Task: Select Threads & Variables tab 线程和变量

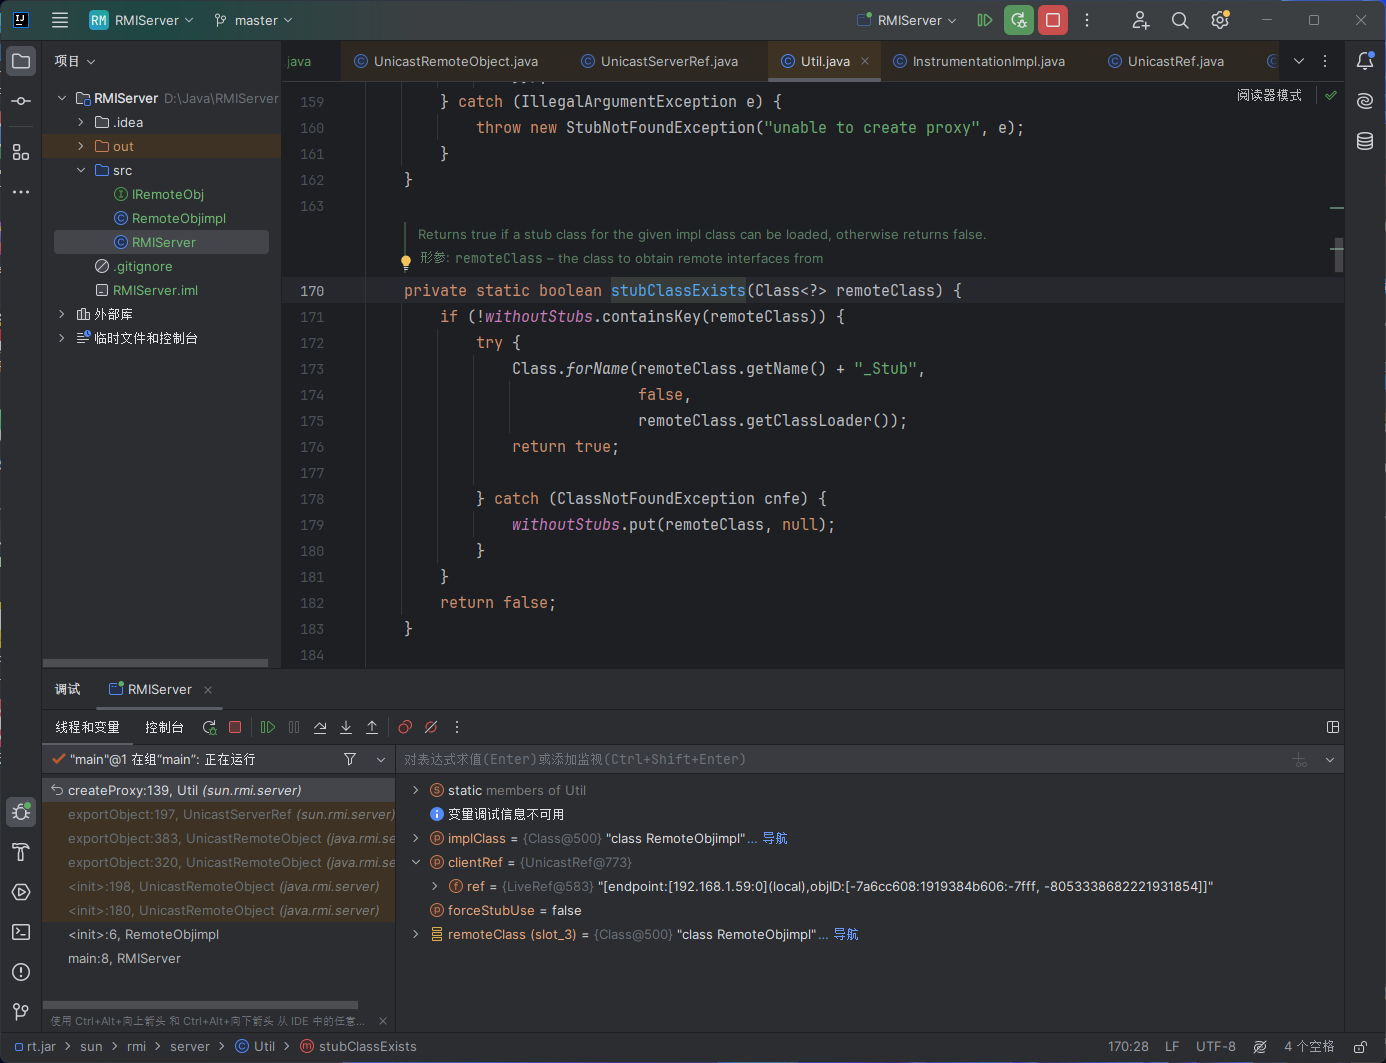Action: pyautogui.click(x=87, y=727)
